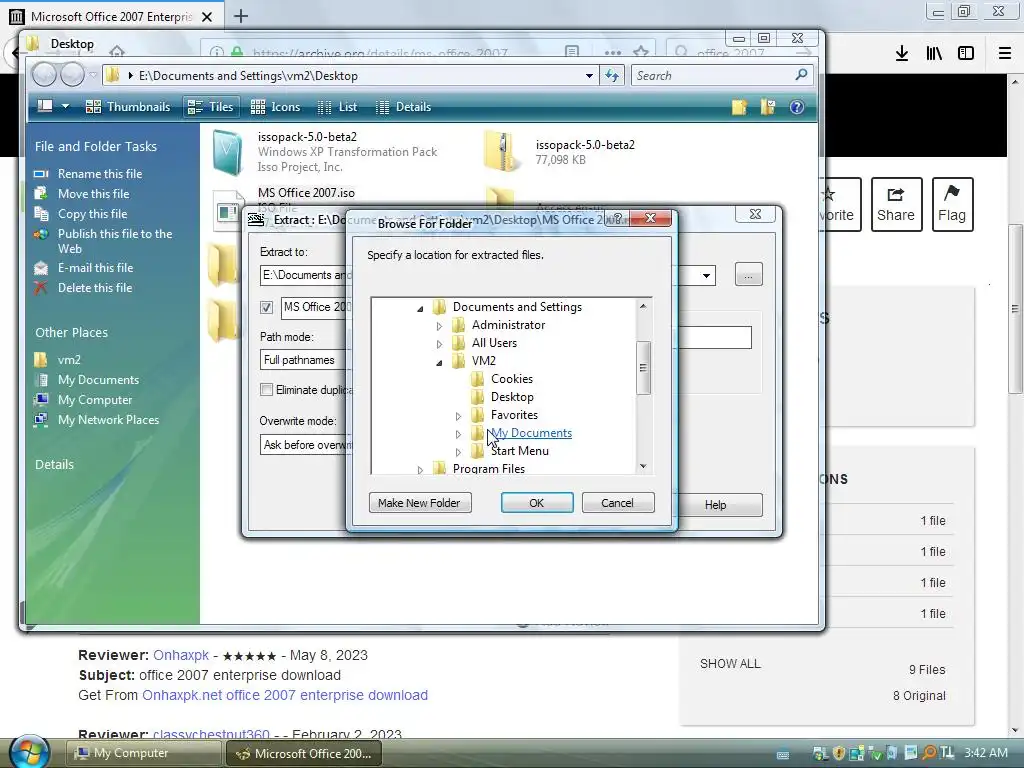Switch view to Thumbnails
The height and width of the screenshot is (768, 1024).
click(128, 107)
